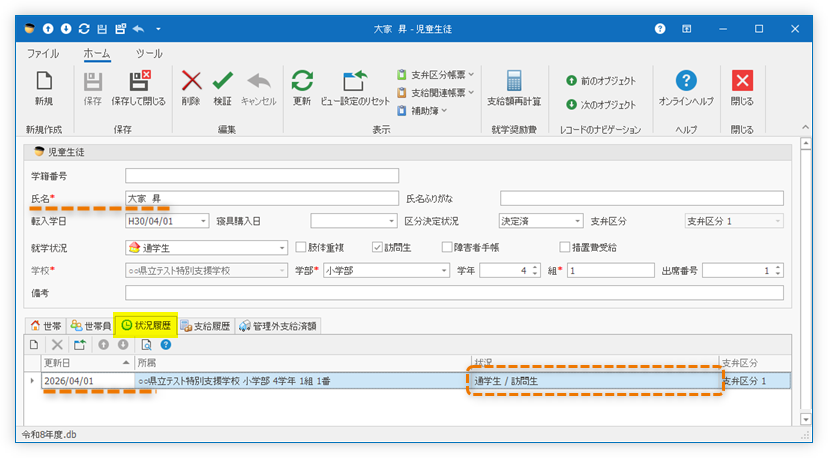
Task: Uncheck the 訪問生 checkbox
Action: 377,247
